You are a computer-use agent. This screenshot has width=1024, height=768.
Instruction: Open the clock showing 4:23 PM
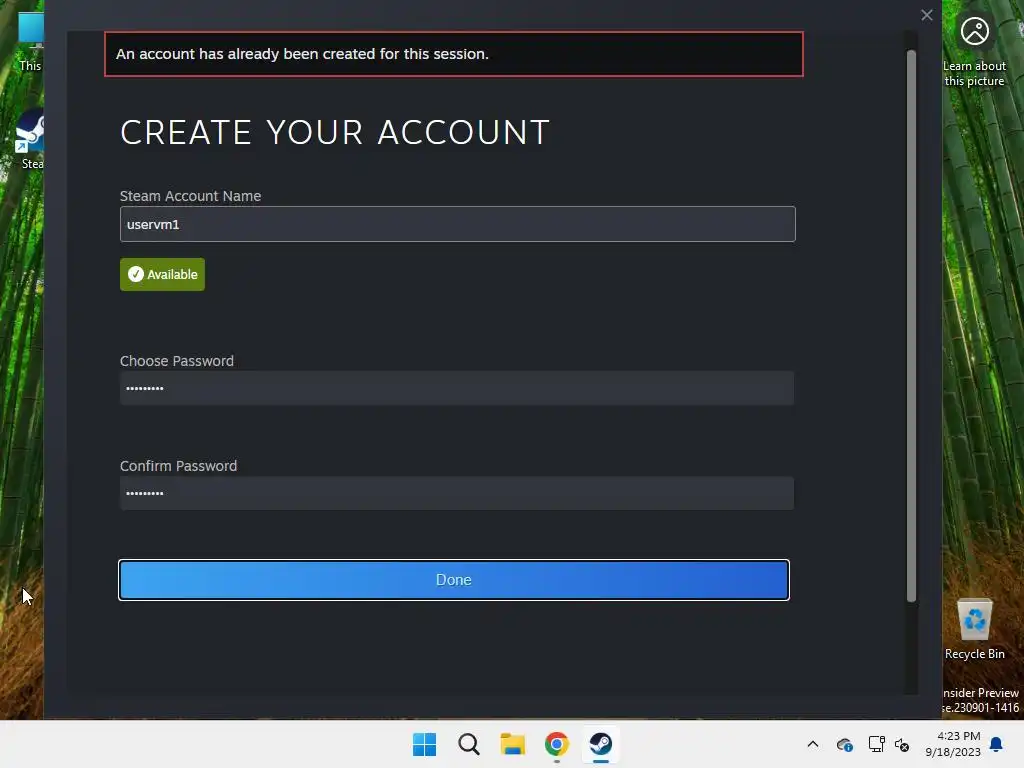click(953, 744)
